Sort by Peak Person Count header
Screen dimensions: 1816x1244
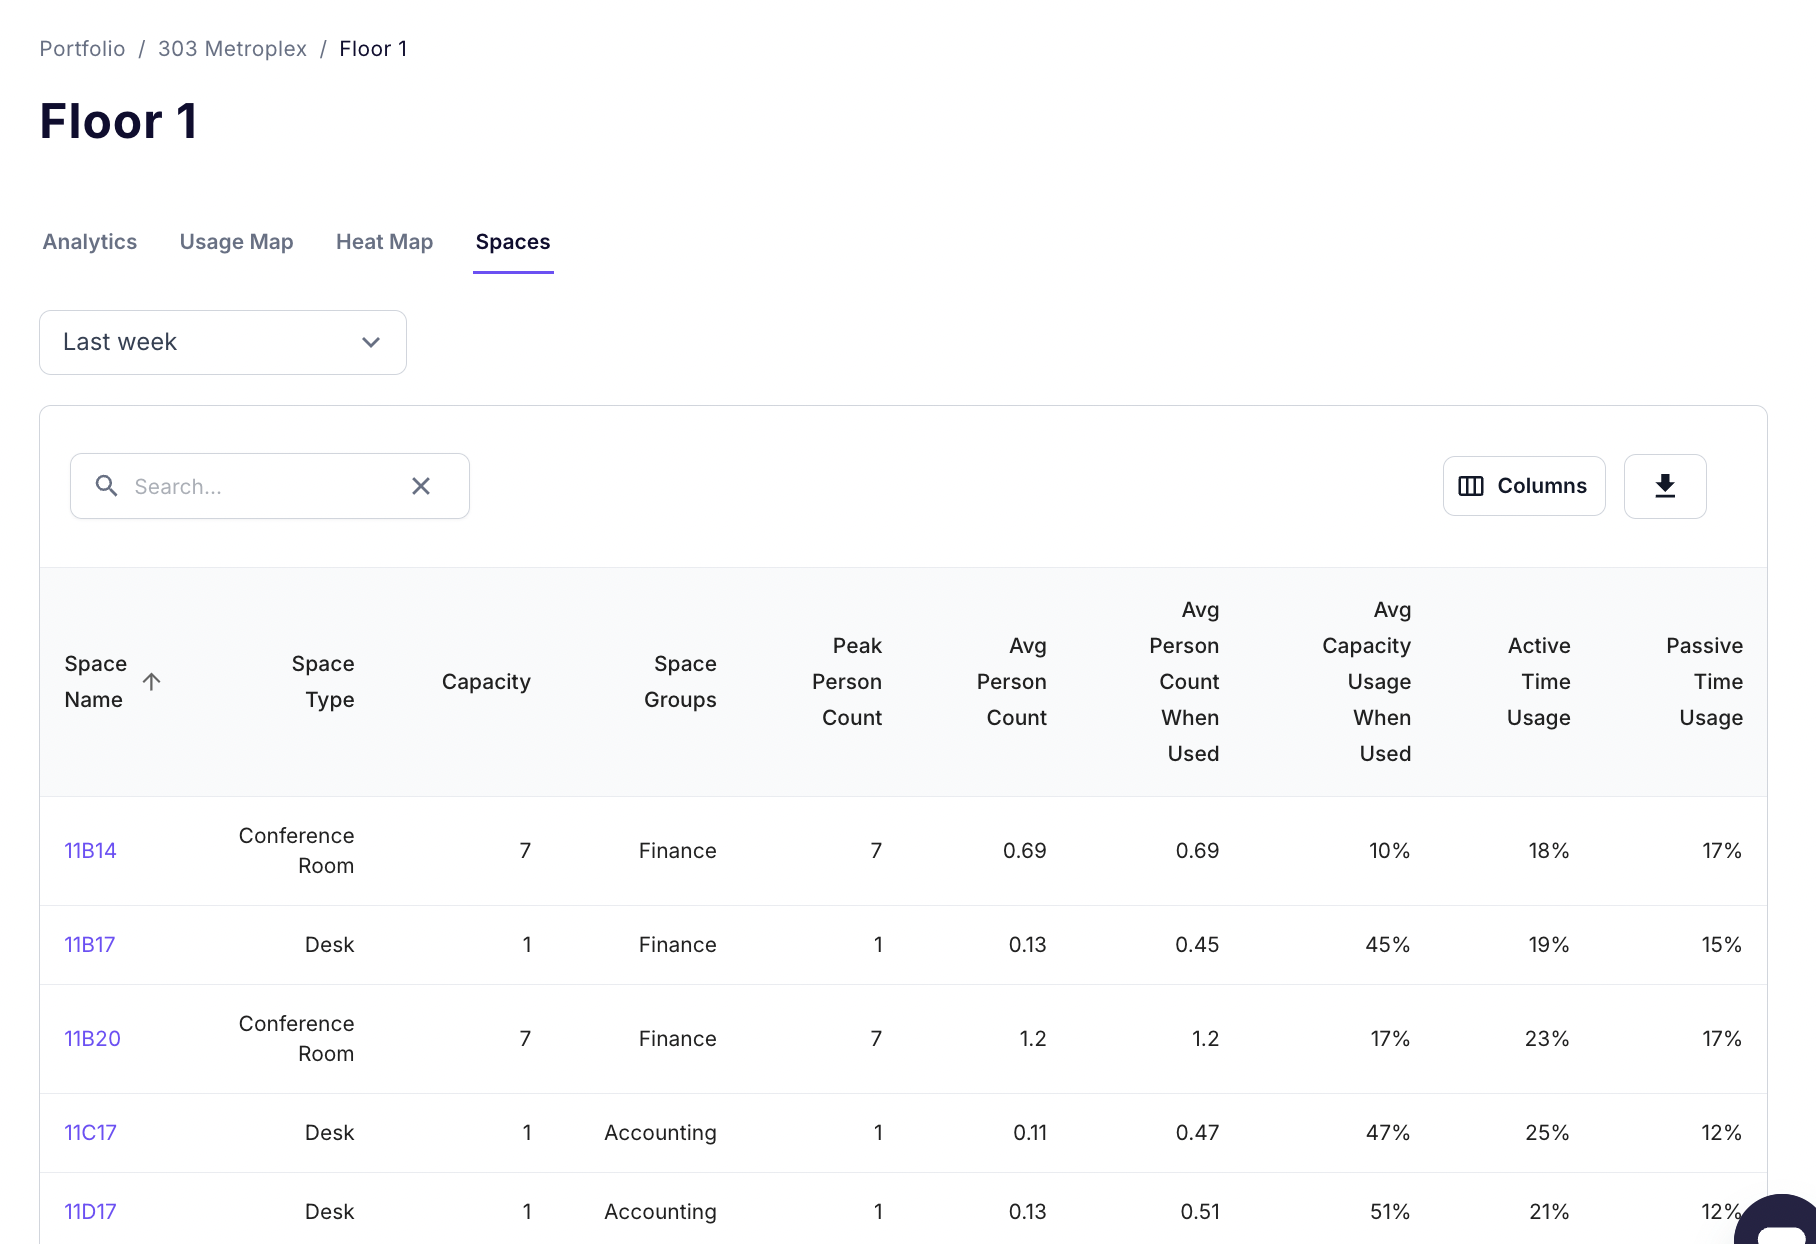(x=847, y=682)
